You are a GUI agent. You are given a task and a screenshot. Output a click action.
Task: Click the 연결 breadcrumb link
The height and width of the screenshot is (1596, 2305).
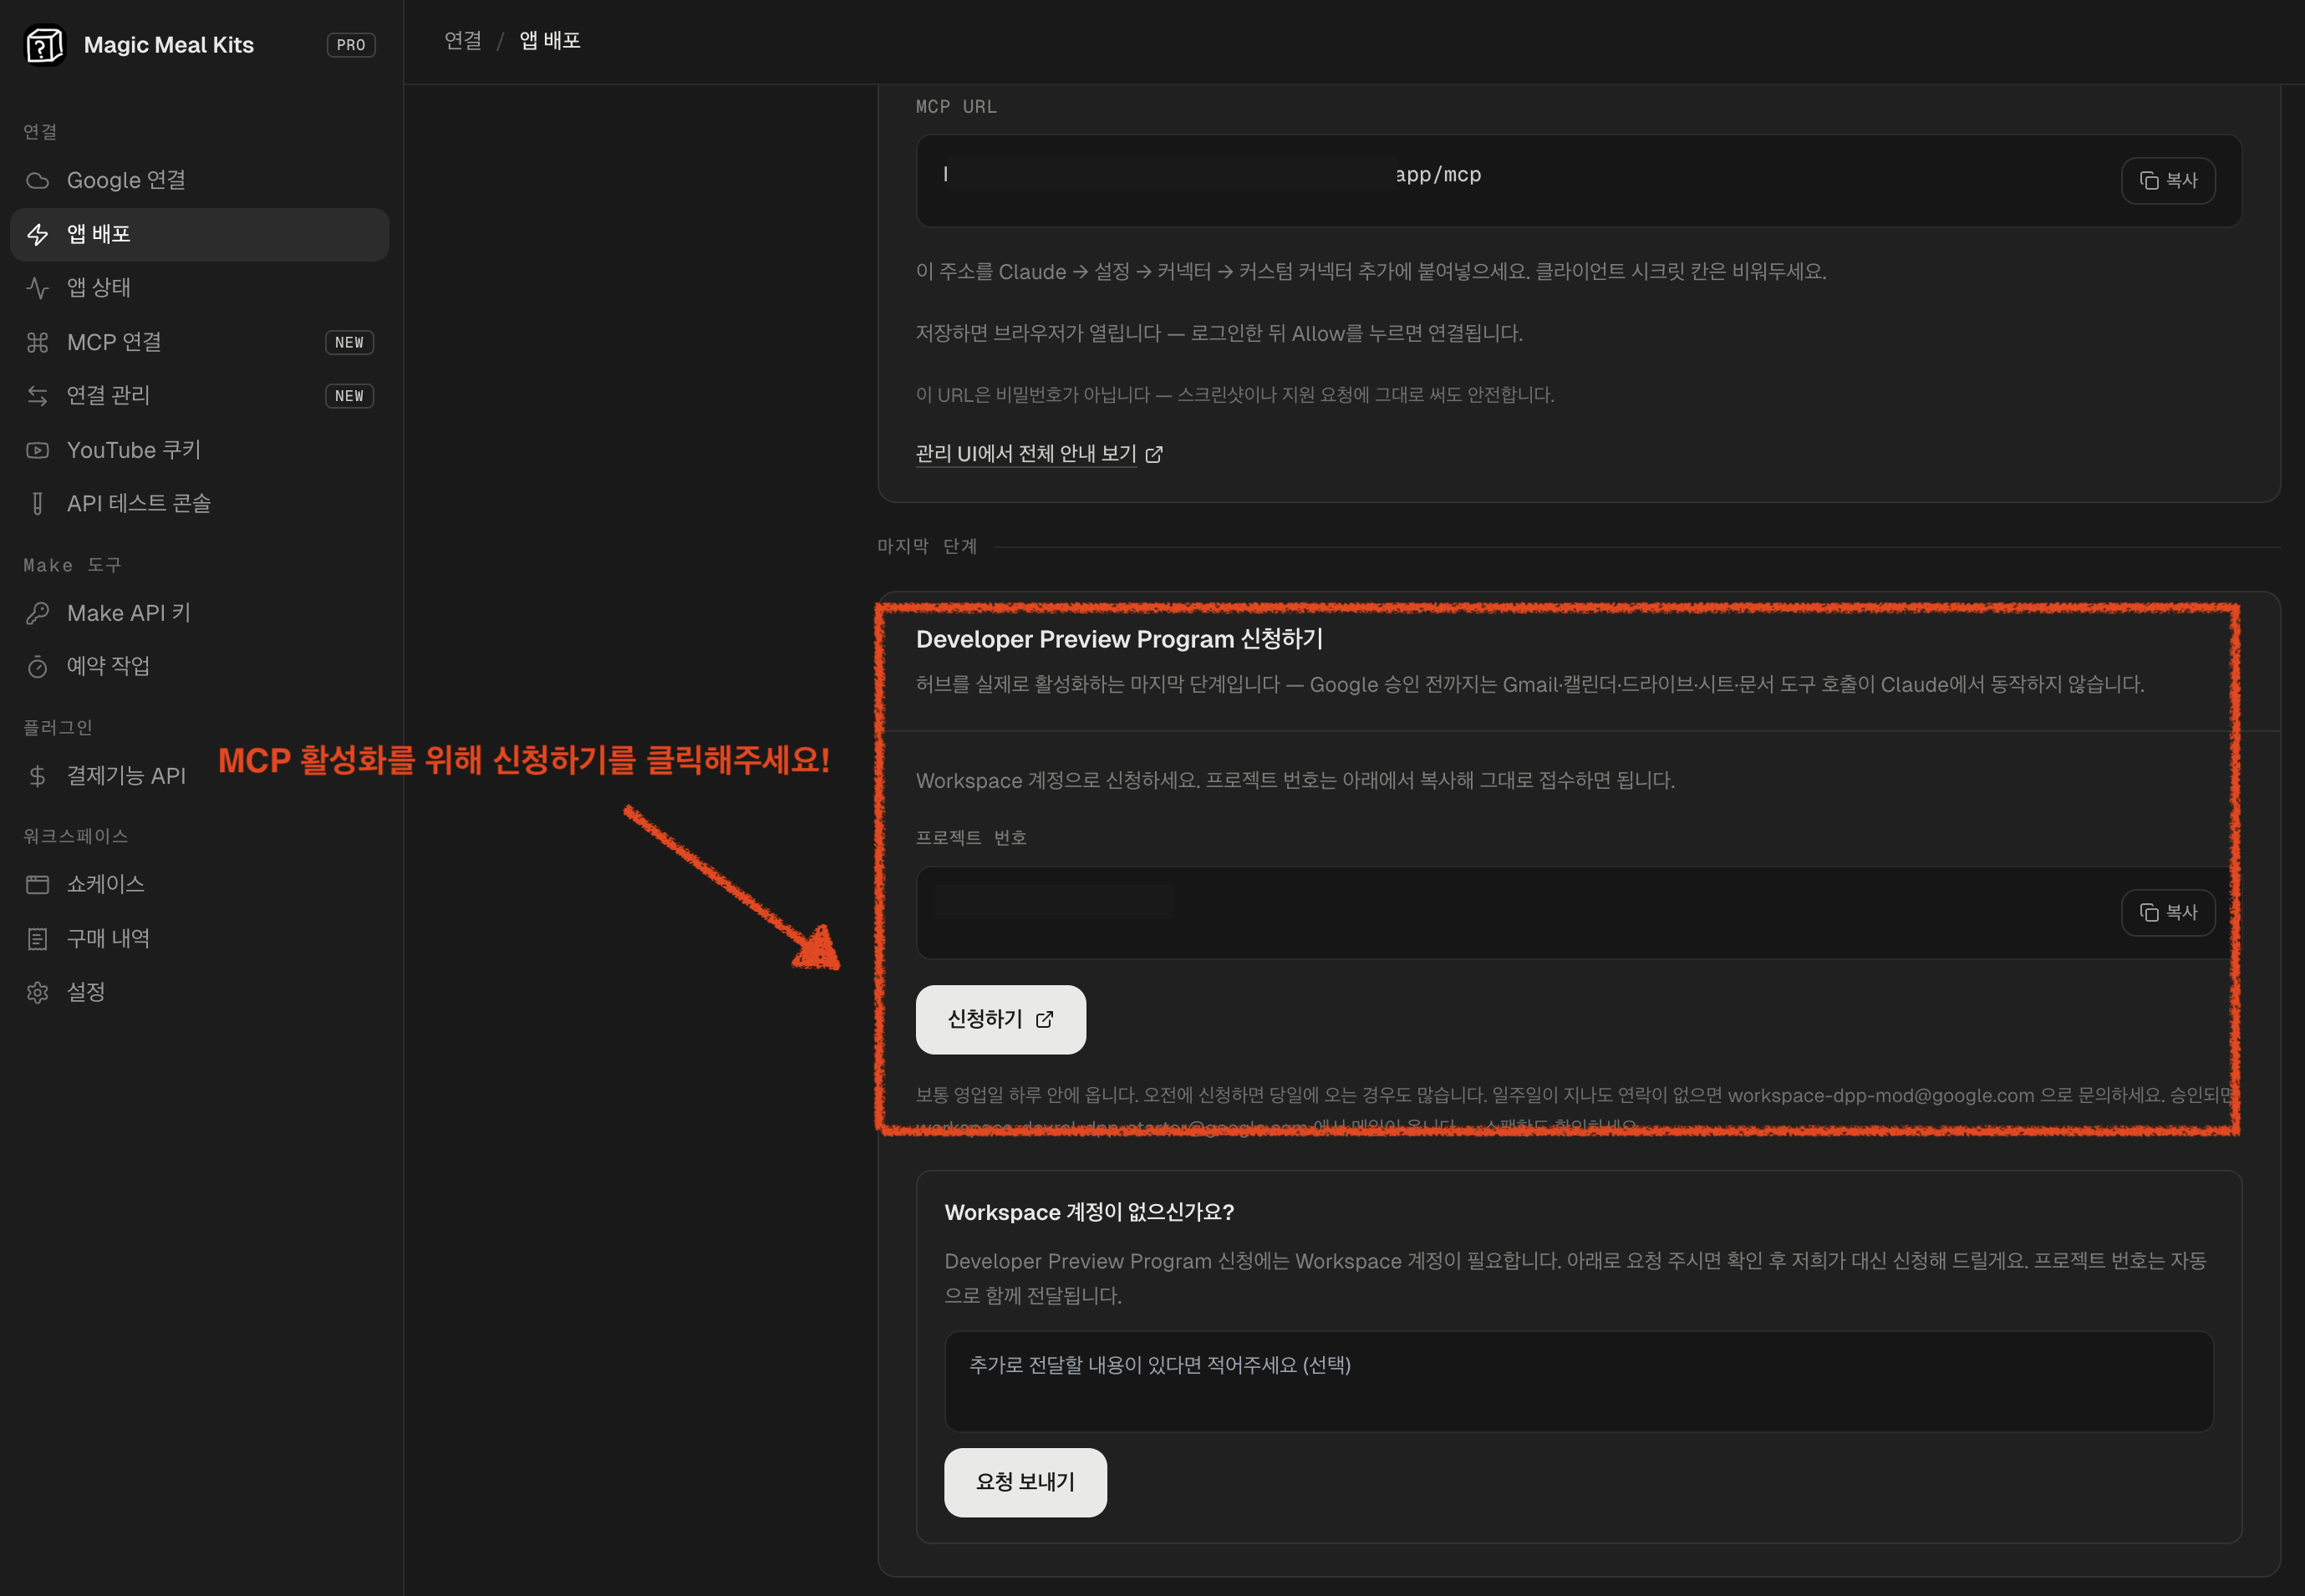pos(463,41)
